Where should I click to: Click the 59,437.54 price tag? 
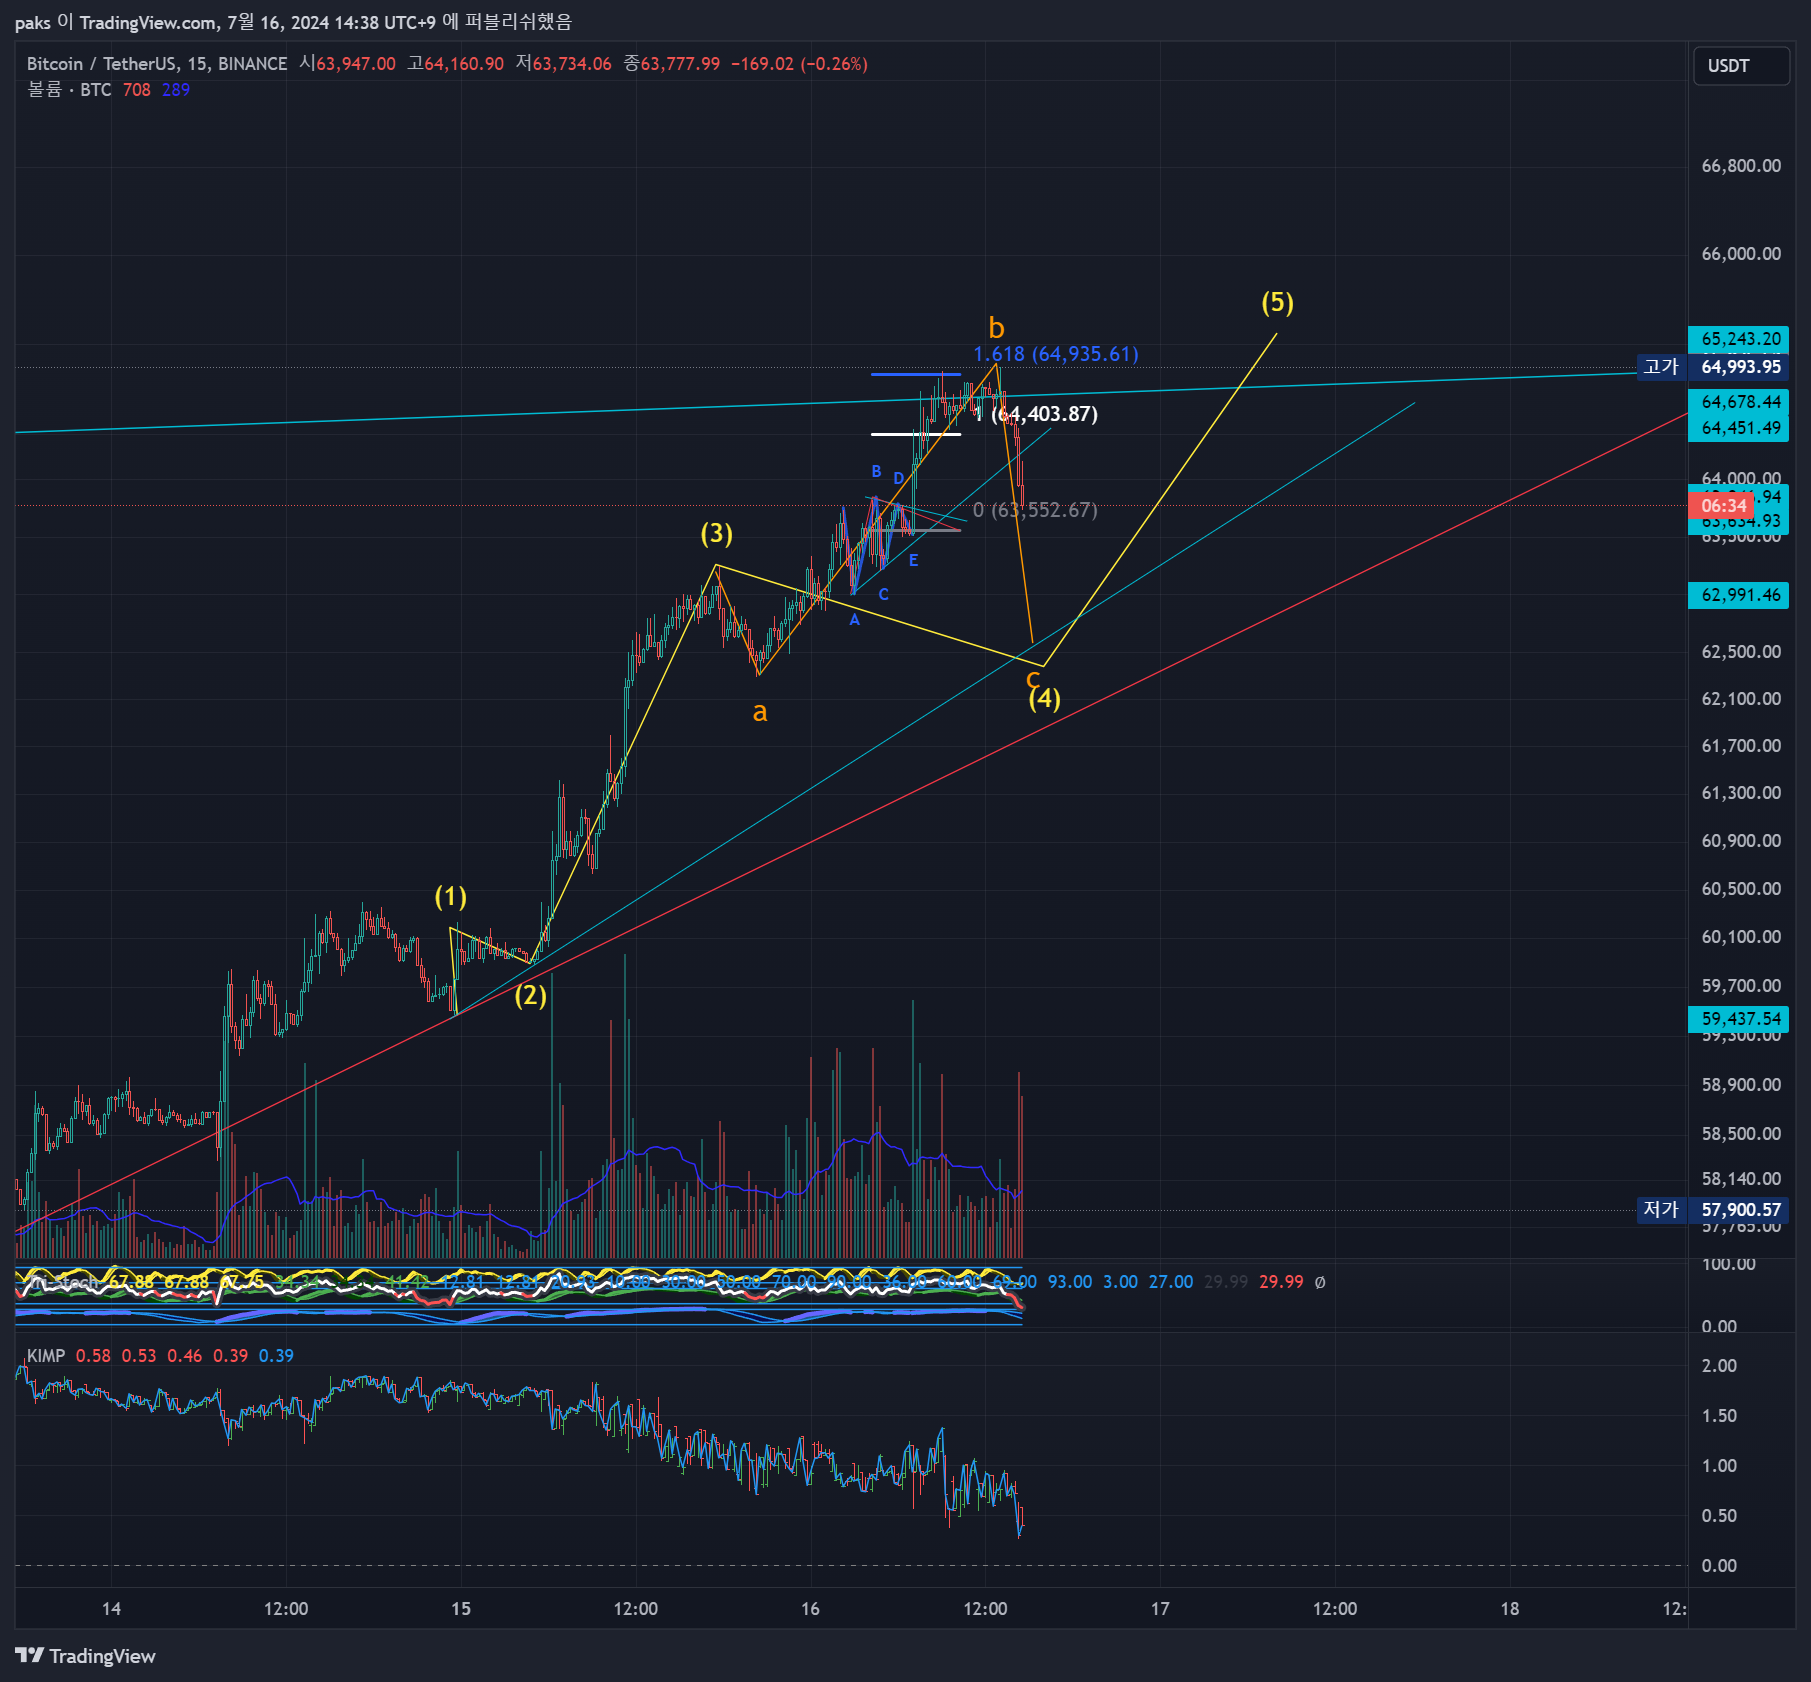click(x=1739, y=1019)
